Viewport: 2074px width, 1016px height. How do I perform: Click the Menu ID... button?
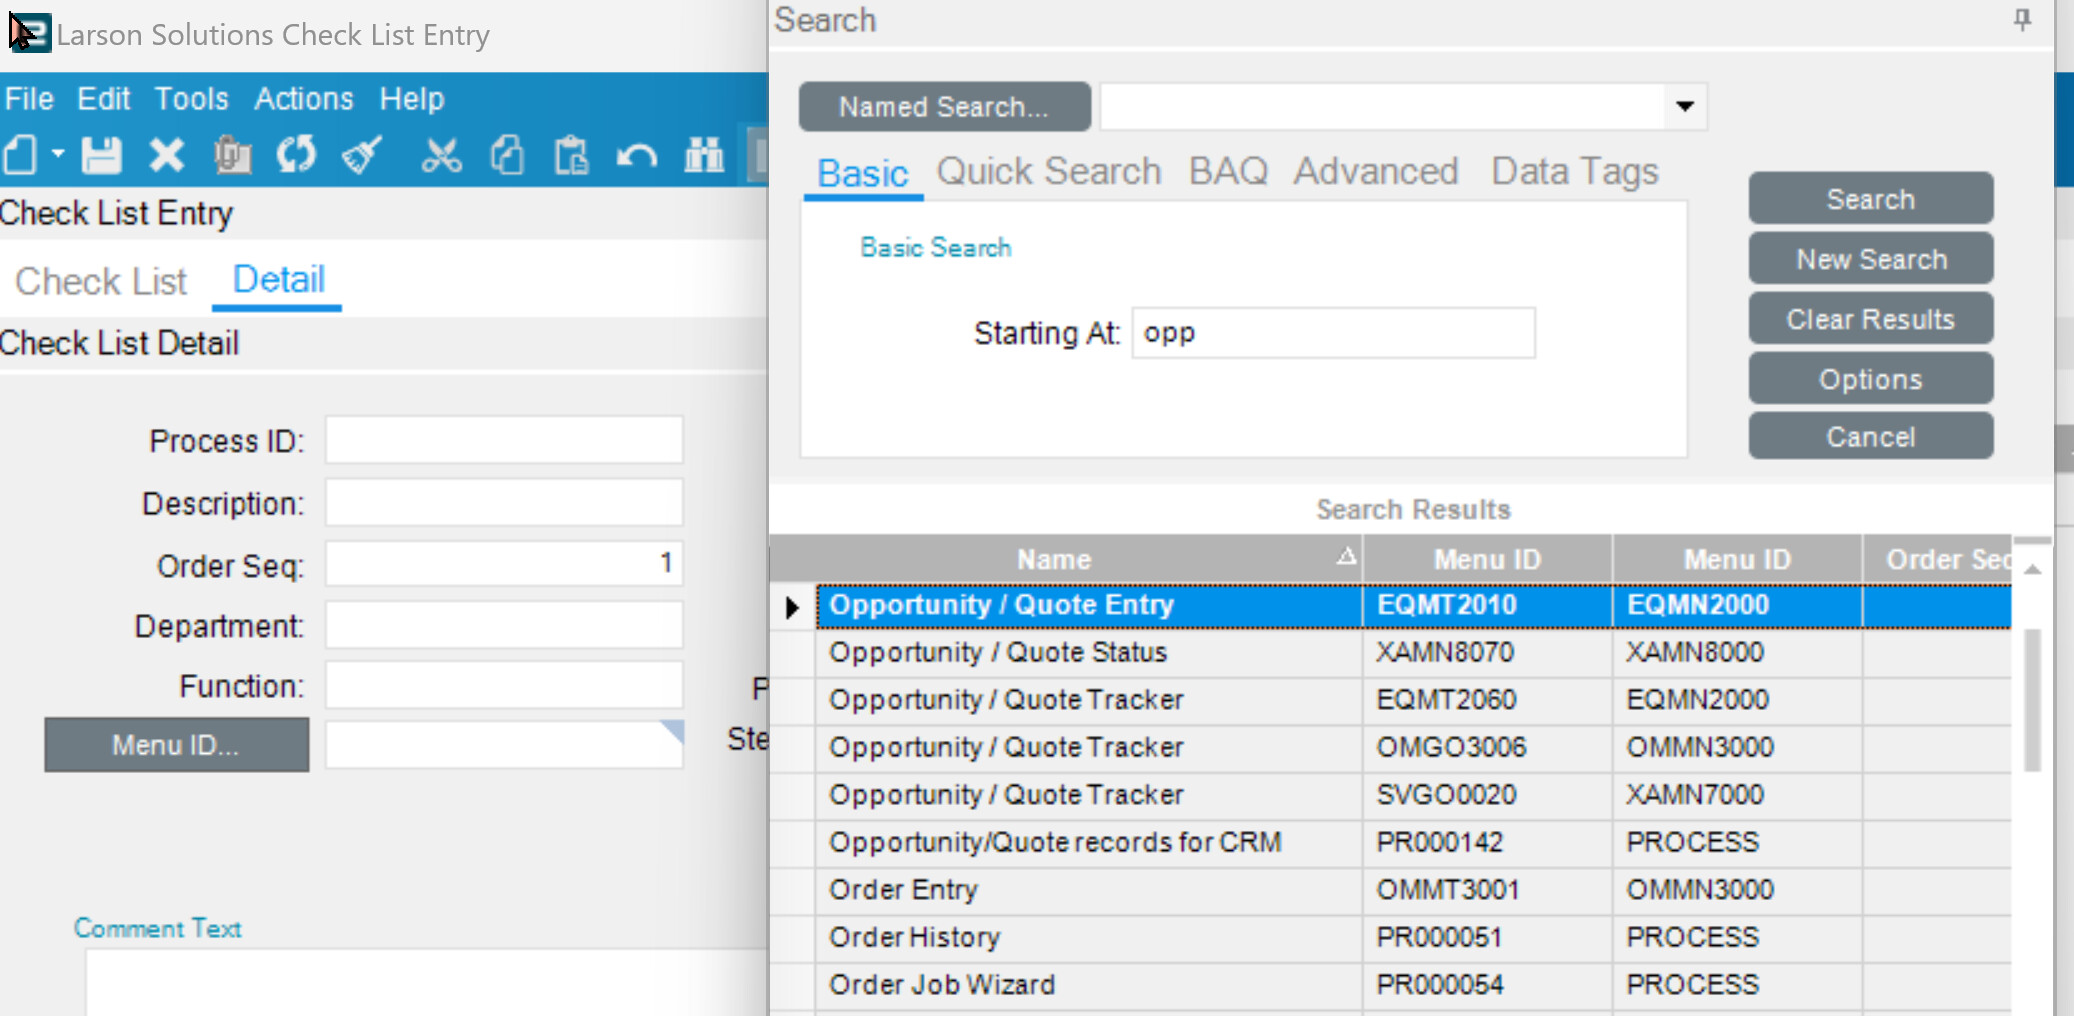pos(176,745)
